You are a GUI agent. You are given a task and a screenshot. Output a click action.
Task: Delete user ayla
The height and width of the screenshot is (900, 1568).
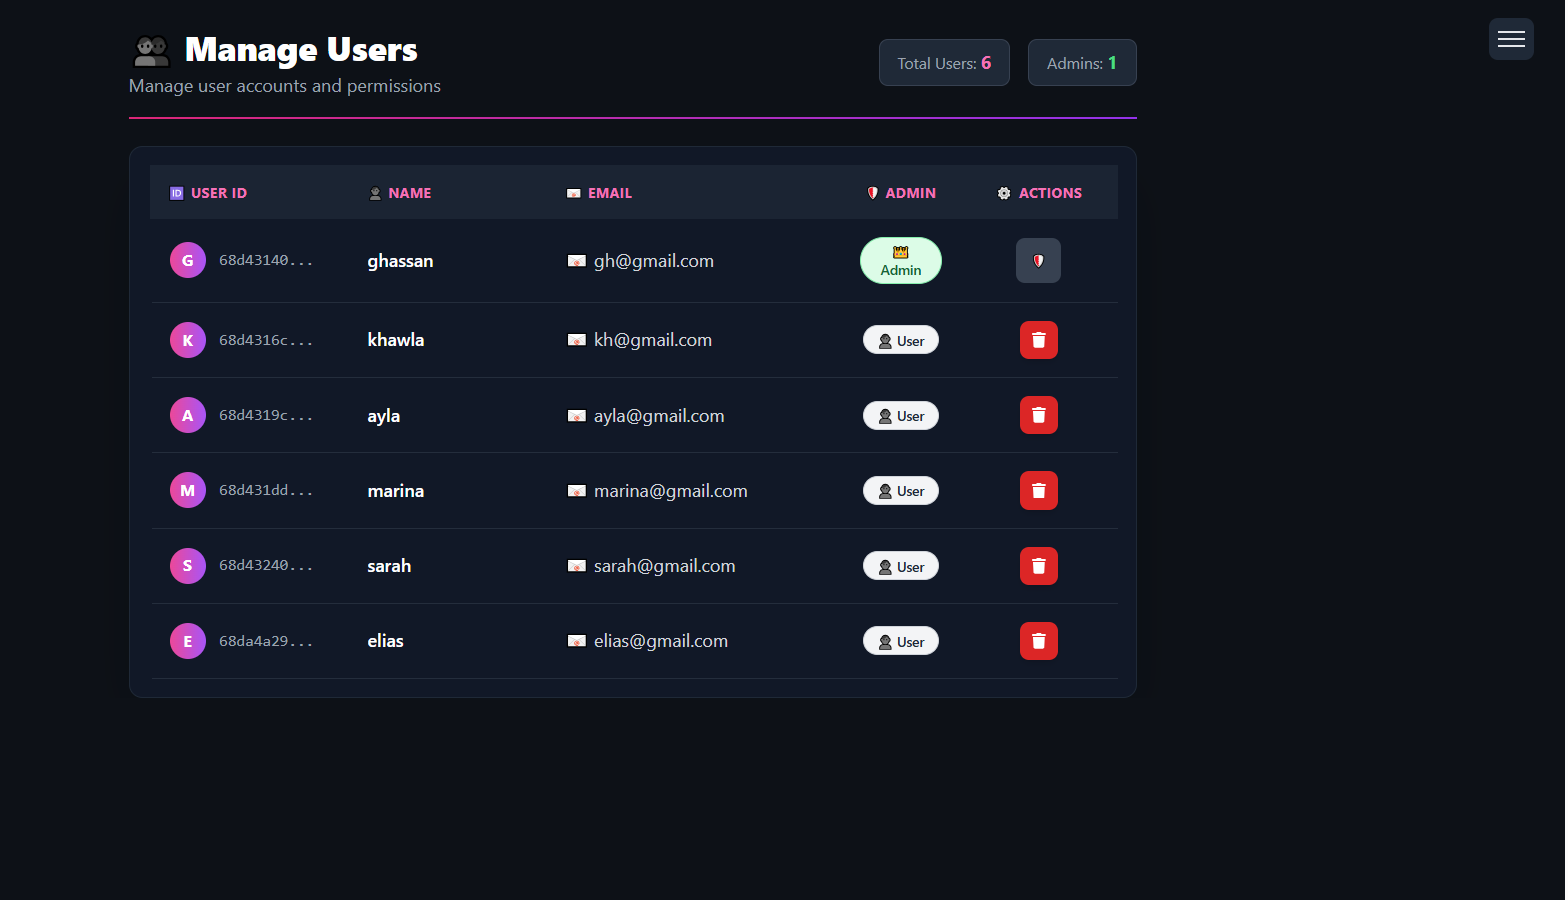[x=1038, y=415]
